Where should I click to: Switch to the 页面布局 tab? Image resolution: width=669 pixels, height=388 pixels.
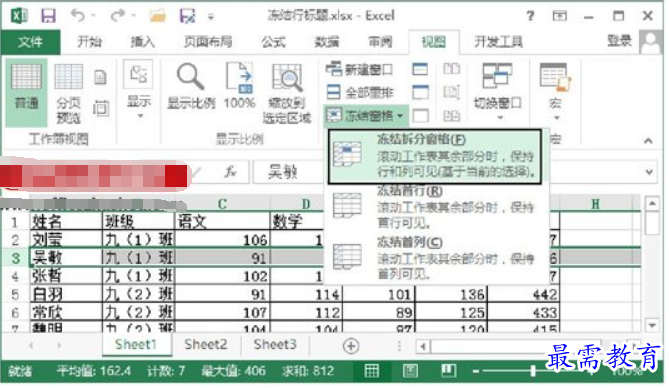click(x=208, y=42)
